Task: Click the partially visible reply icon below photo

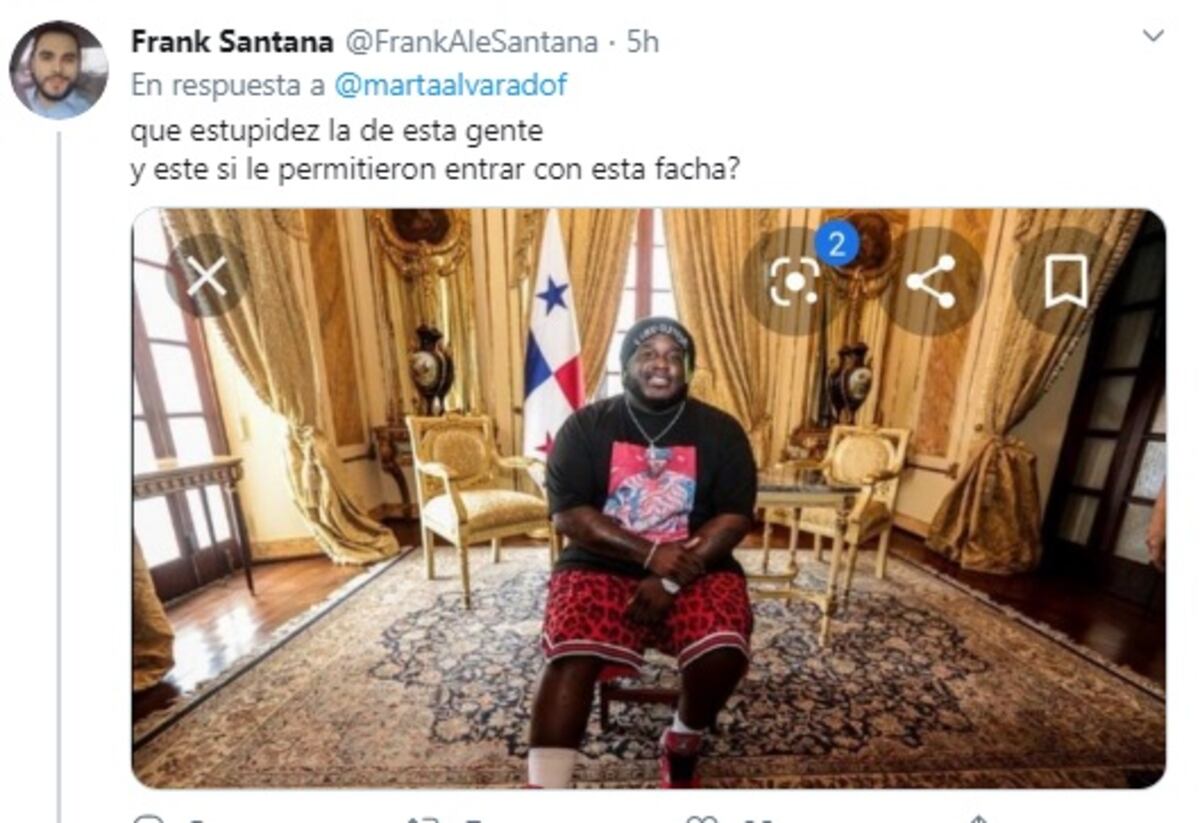Action: [x=147, y=819]
